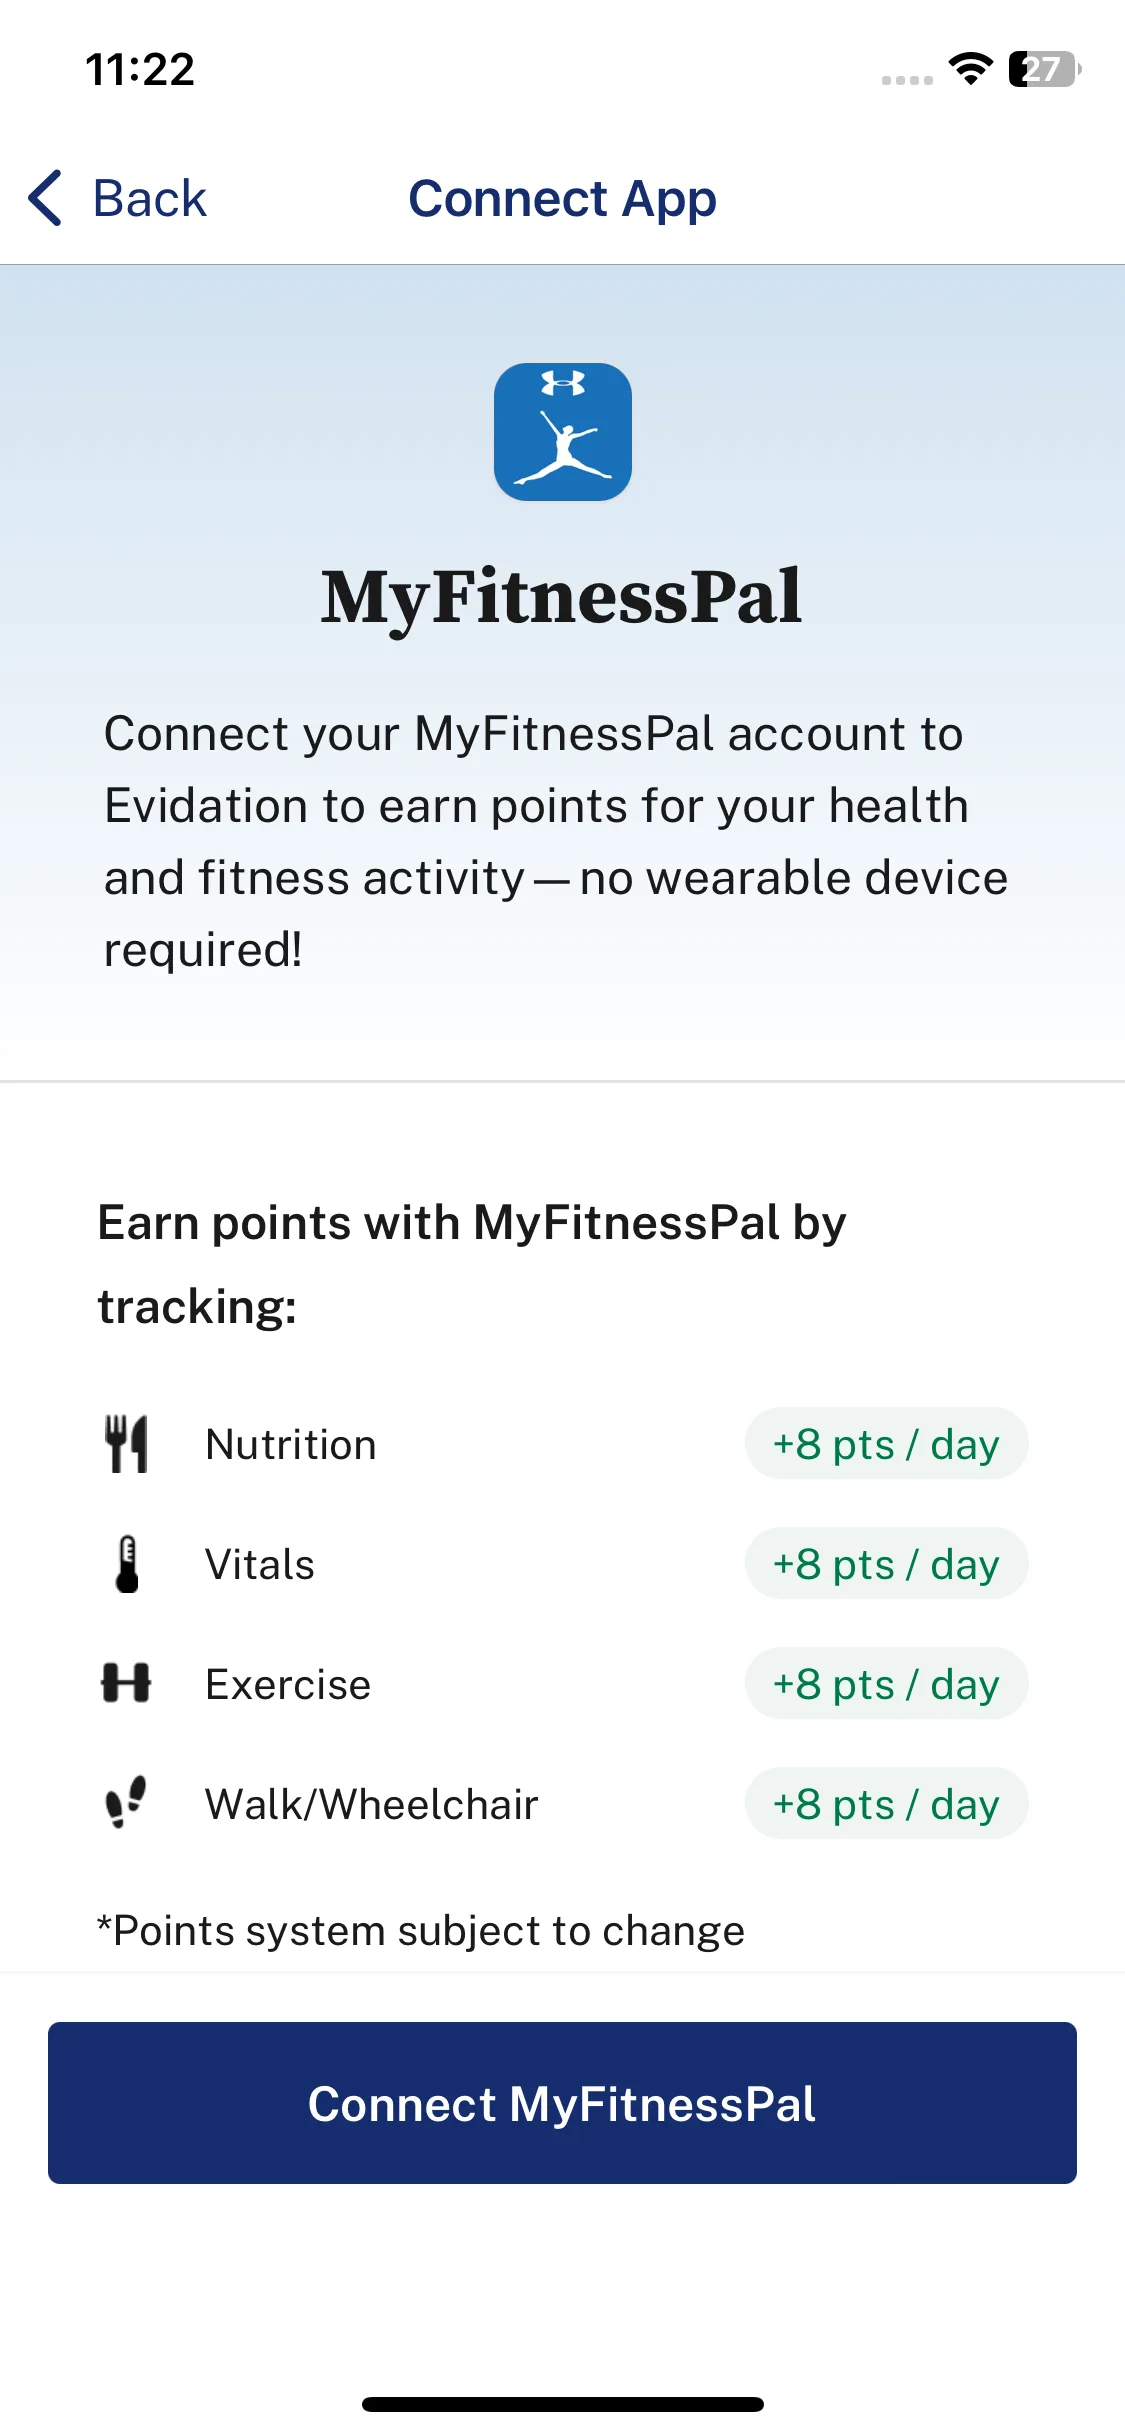Select the Exercise +8 pts / day badge
Image resolution: width=1125 pixels, height=2436 pixels.
pos(886,1683)
